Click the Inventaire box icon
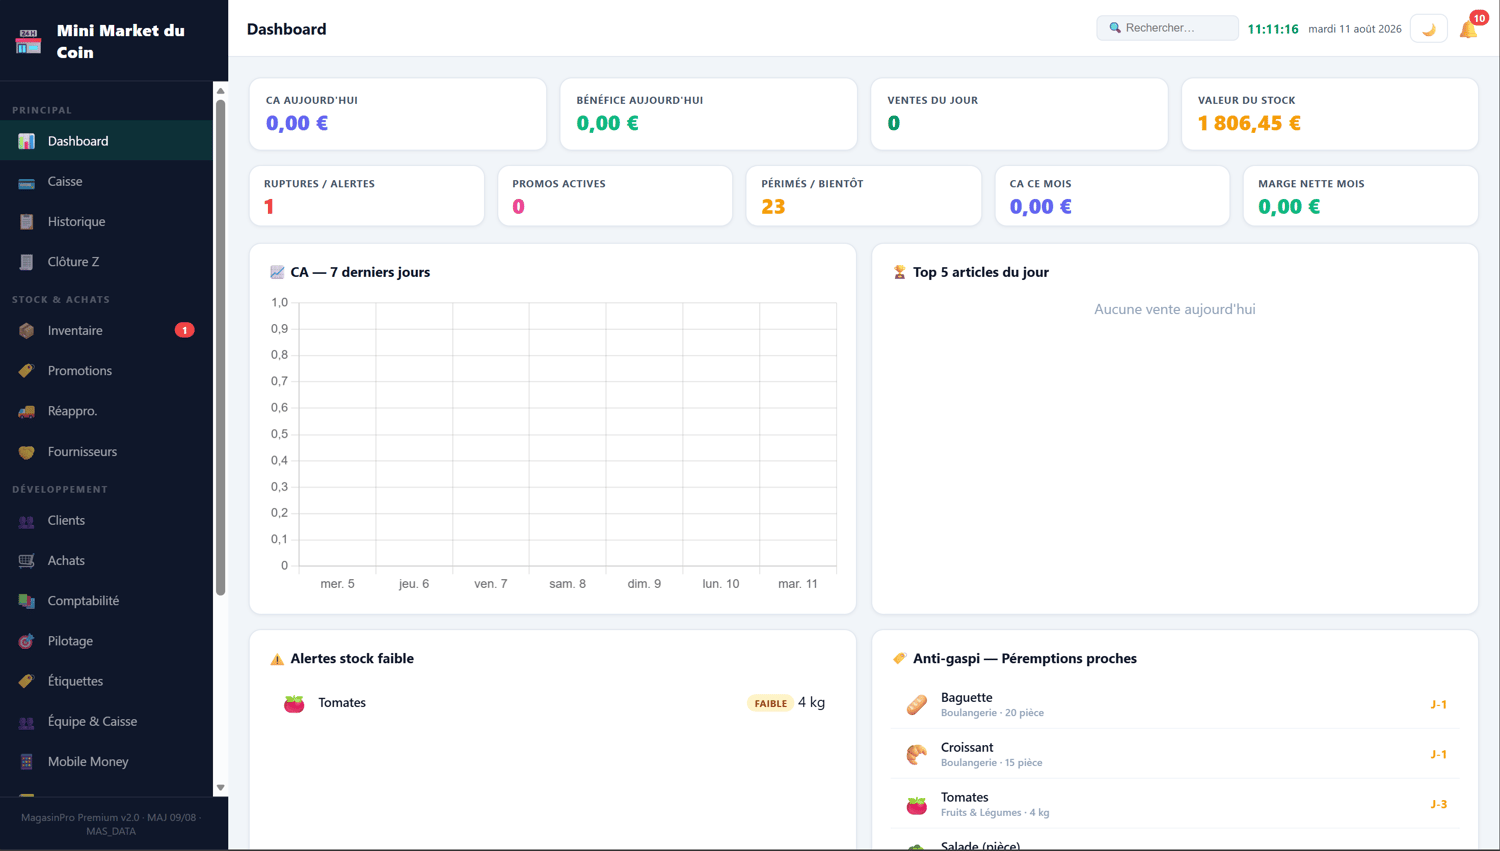Screen dimensions: 1500x851 [26, 331]
